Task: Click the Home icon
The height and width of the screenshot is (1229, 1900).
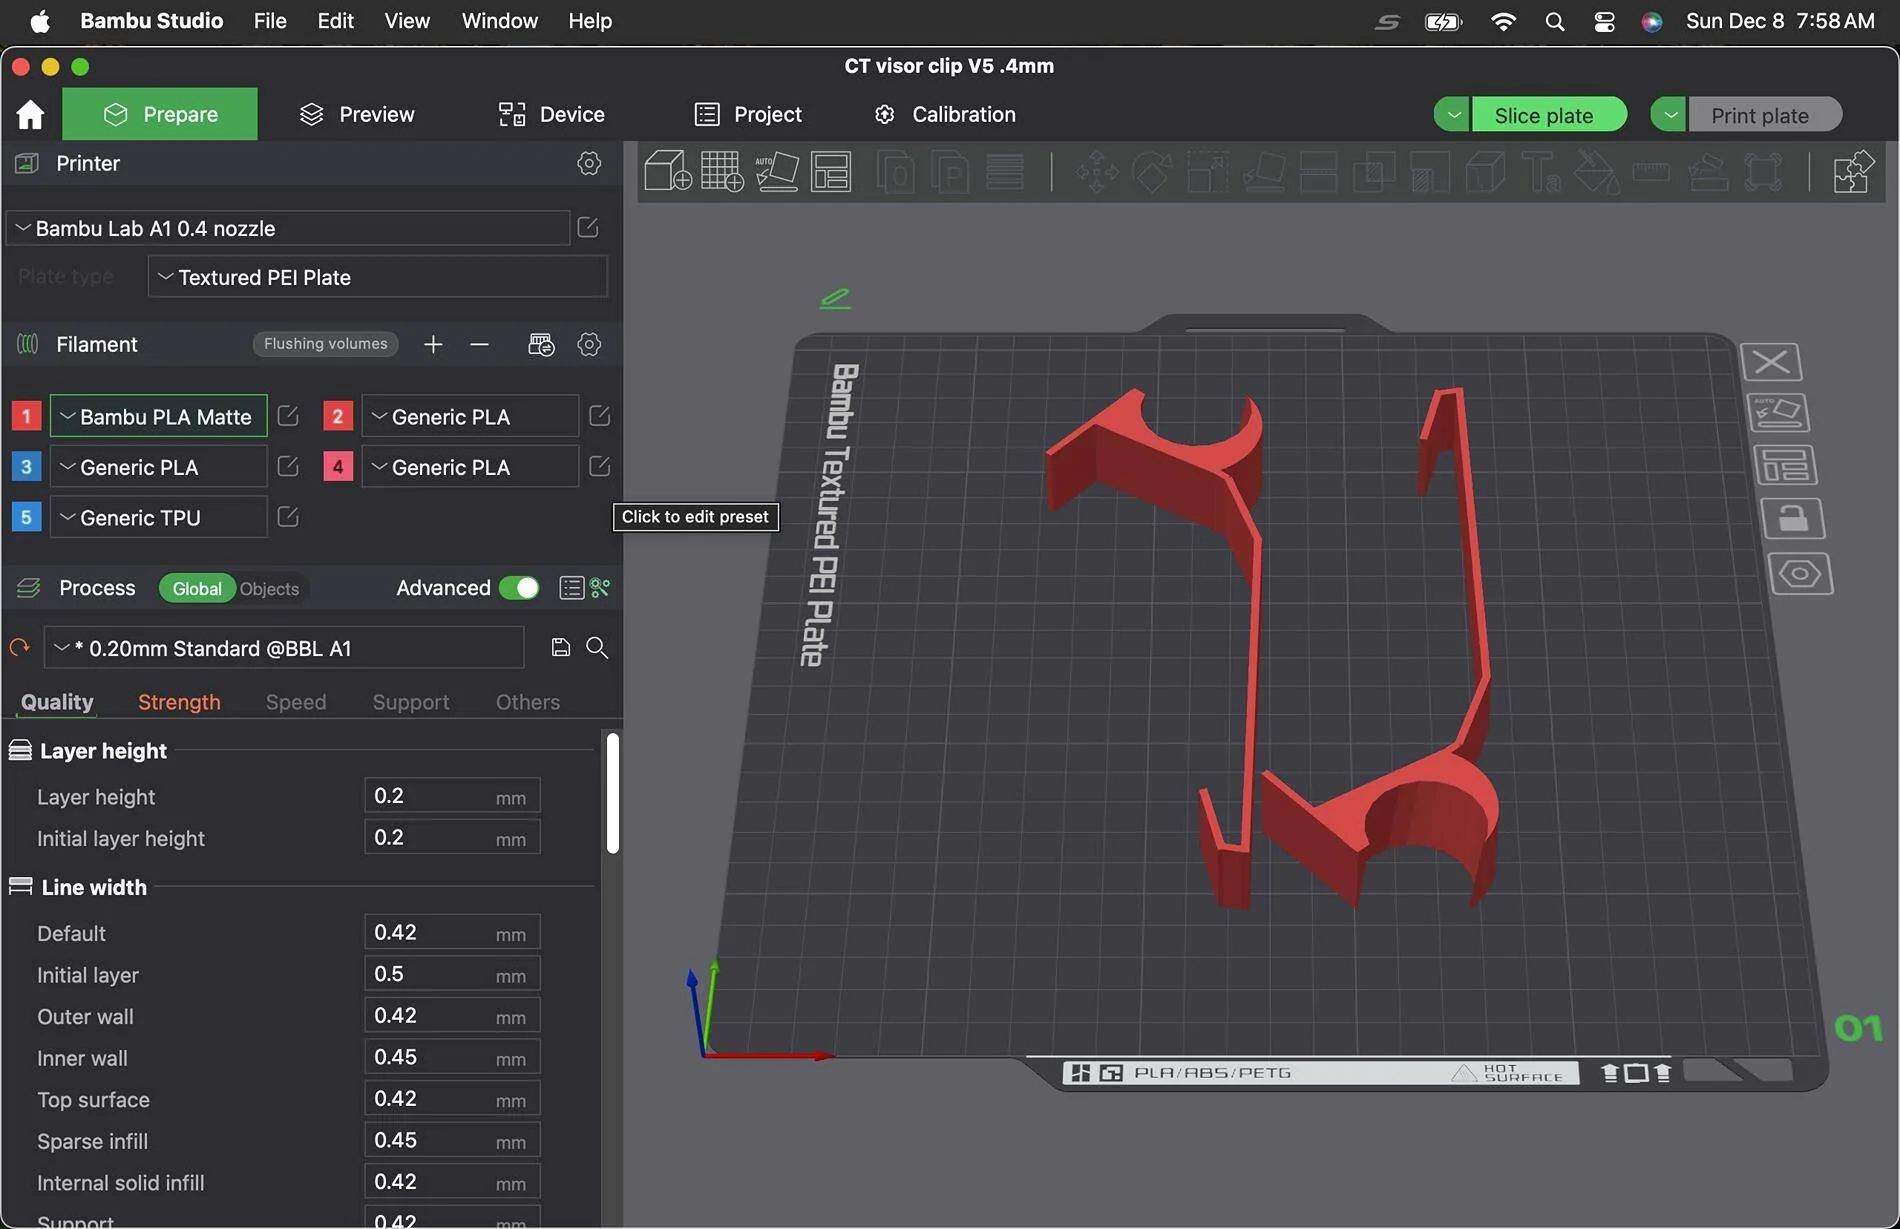Action: pos(30,114)
